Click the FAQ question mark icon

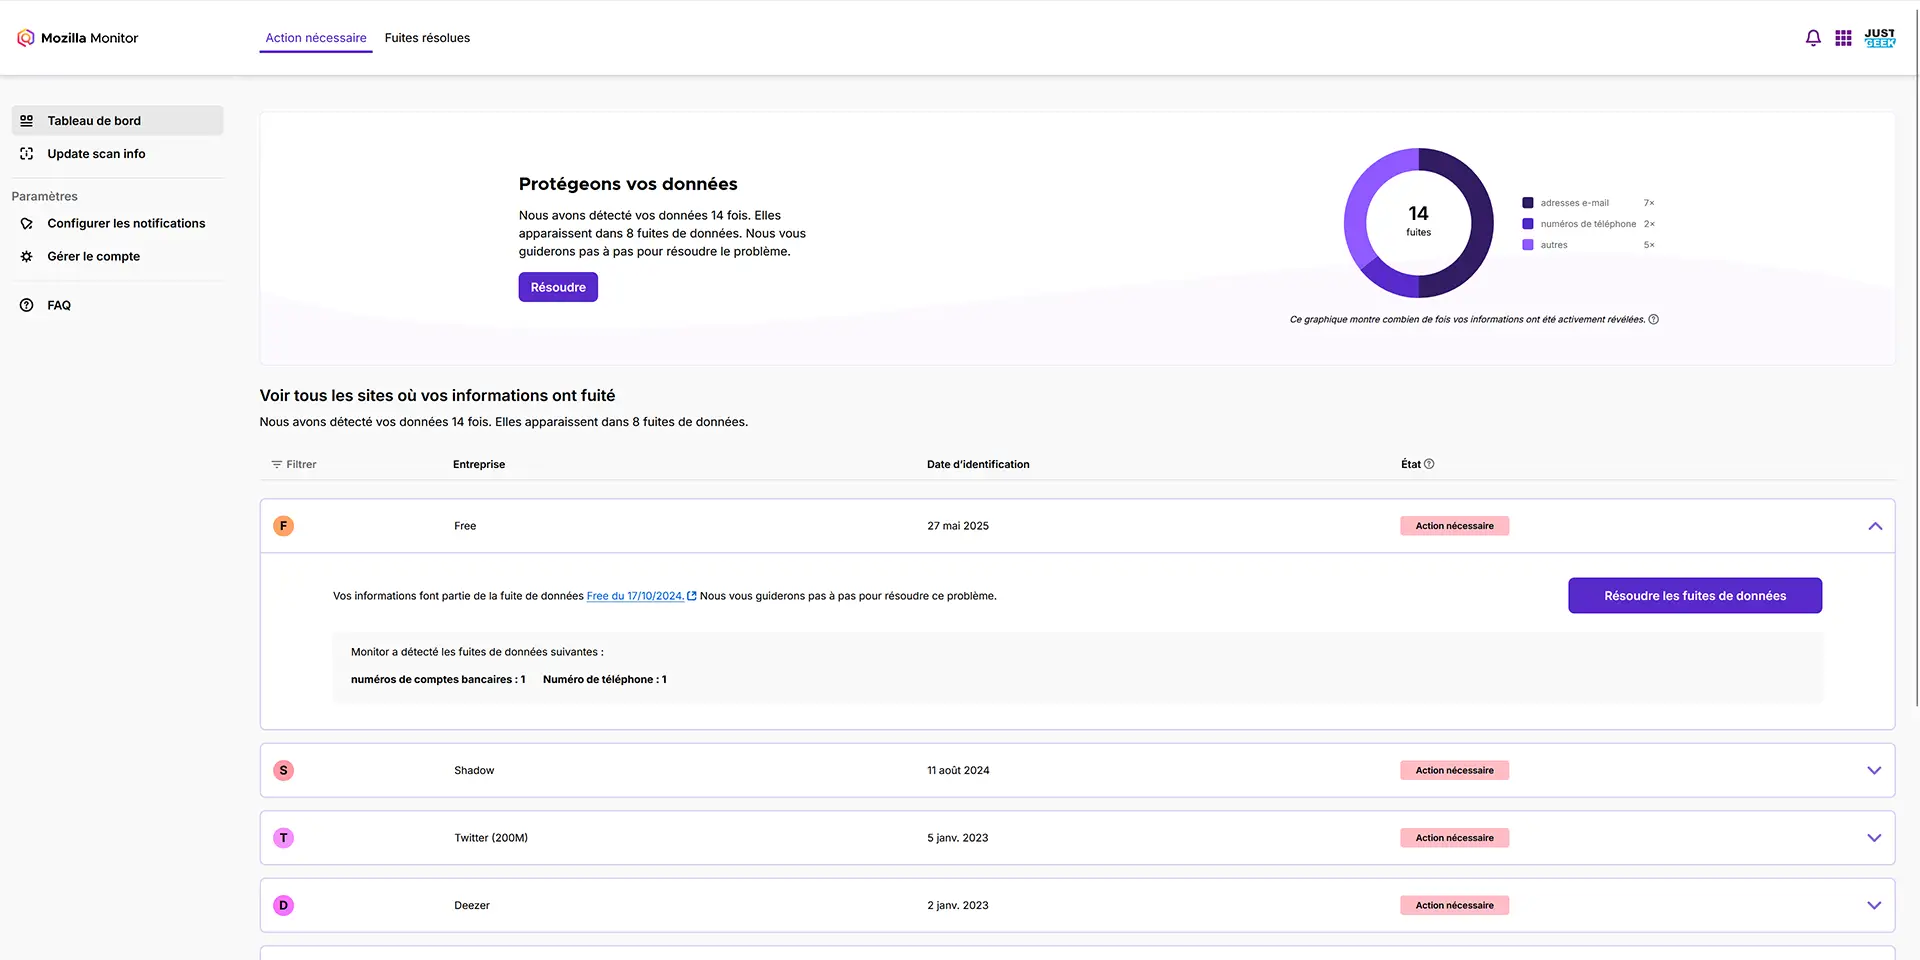[27, 306]
